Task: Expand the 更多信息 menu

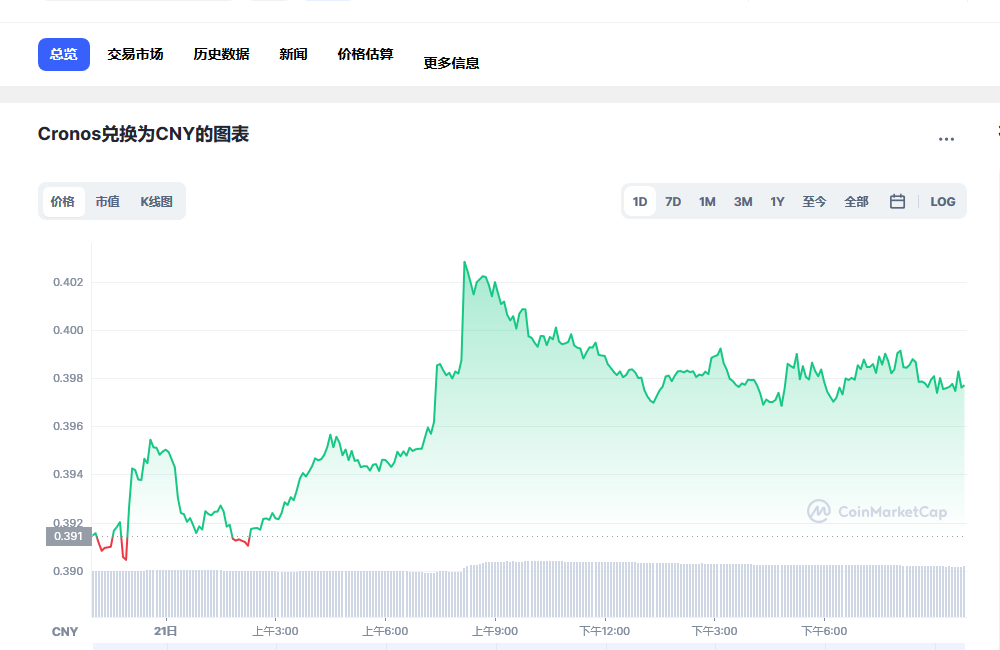Action: pos(450,61)
